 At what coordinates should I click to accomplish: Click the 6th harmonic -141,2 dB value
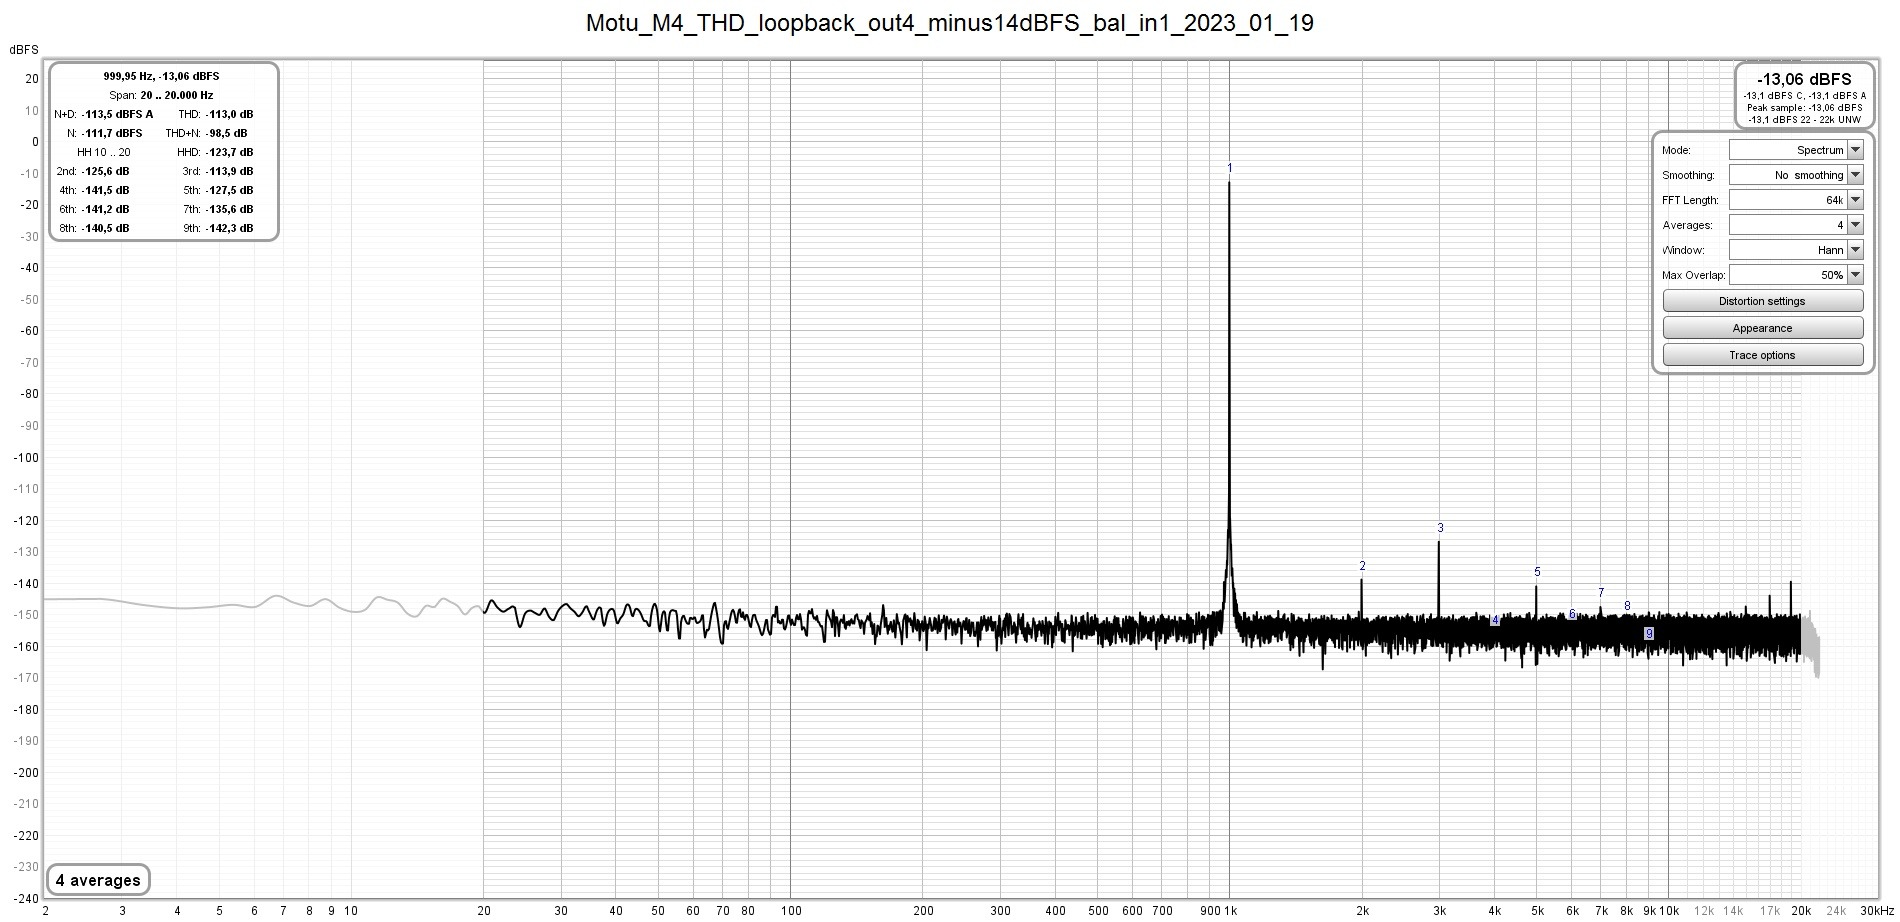pyautogui.click(x=105, y=209)
